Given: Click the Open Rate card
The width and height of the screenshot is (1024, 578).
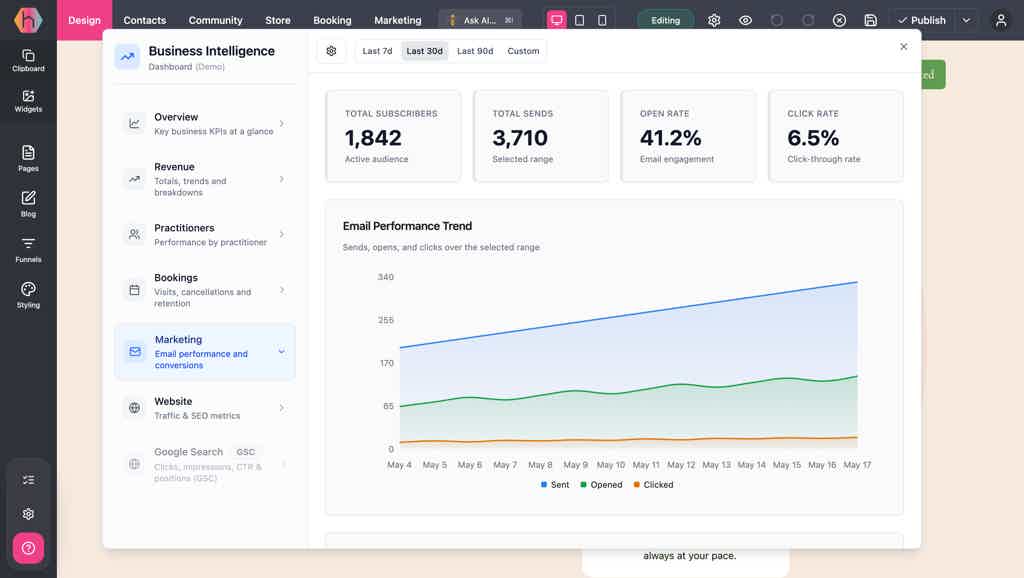Looking at the screenshot, I should (x=688, y=136).
